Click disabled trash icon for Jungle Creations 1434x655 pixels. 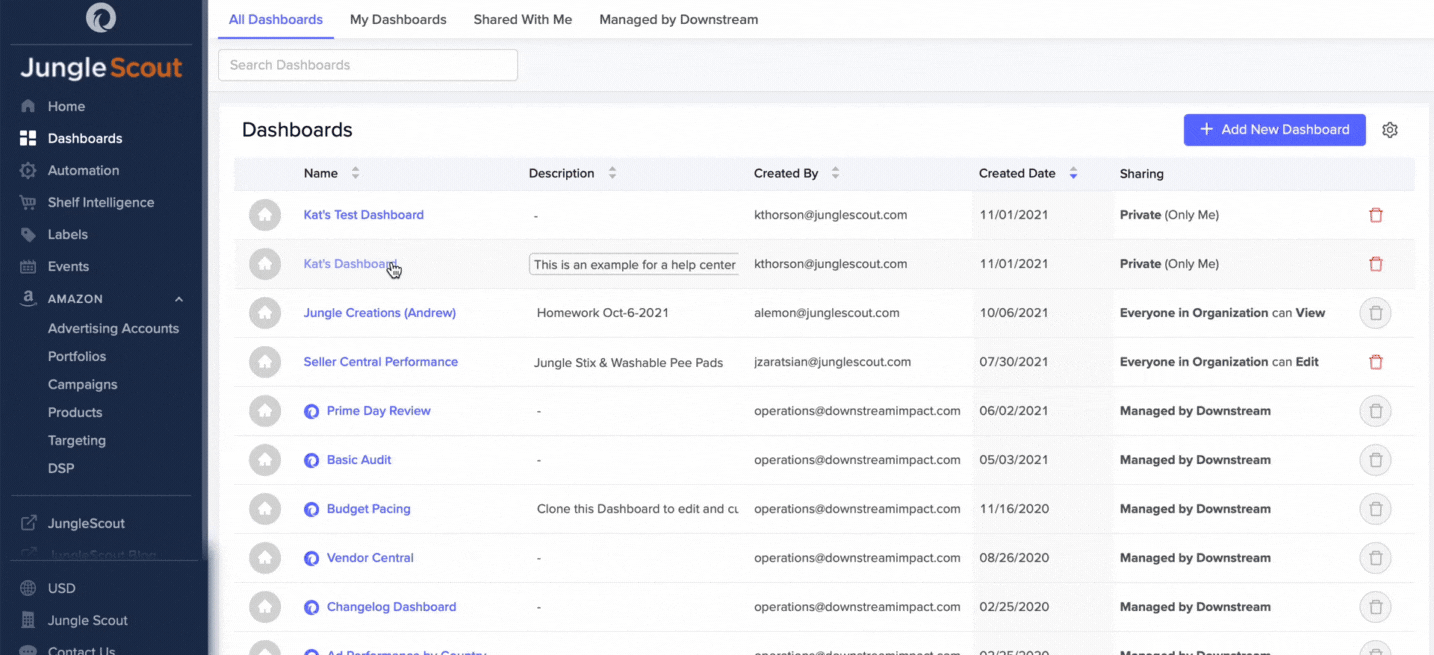[1376, 313]
